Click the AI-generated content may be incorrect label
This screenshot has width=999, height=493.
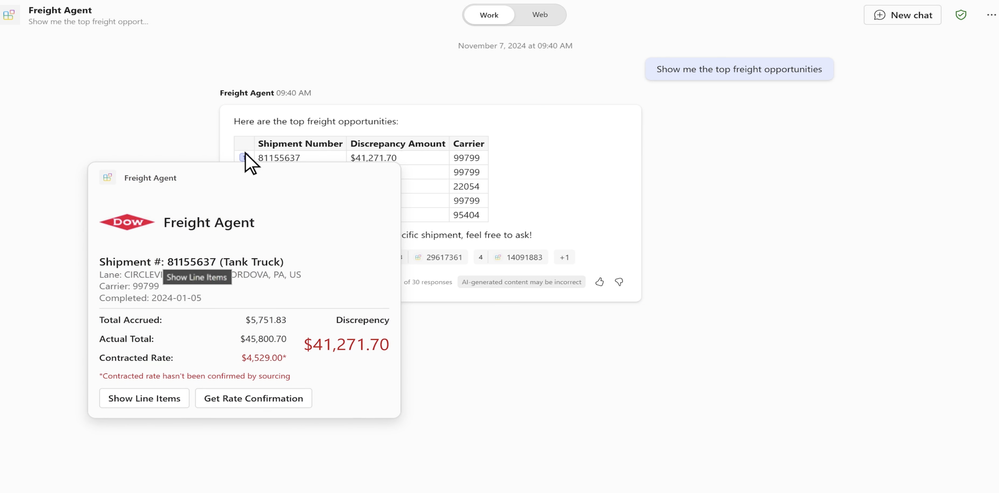521,282
